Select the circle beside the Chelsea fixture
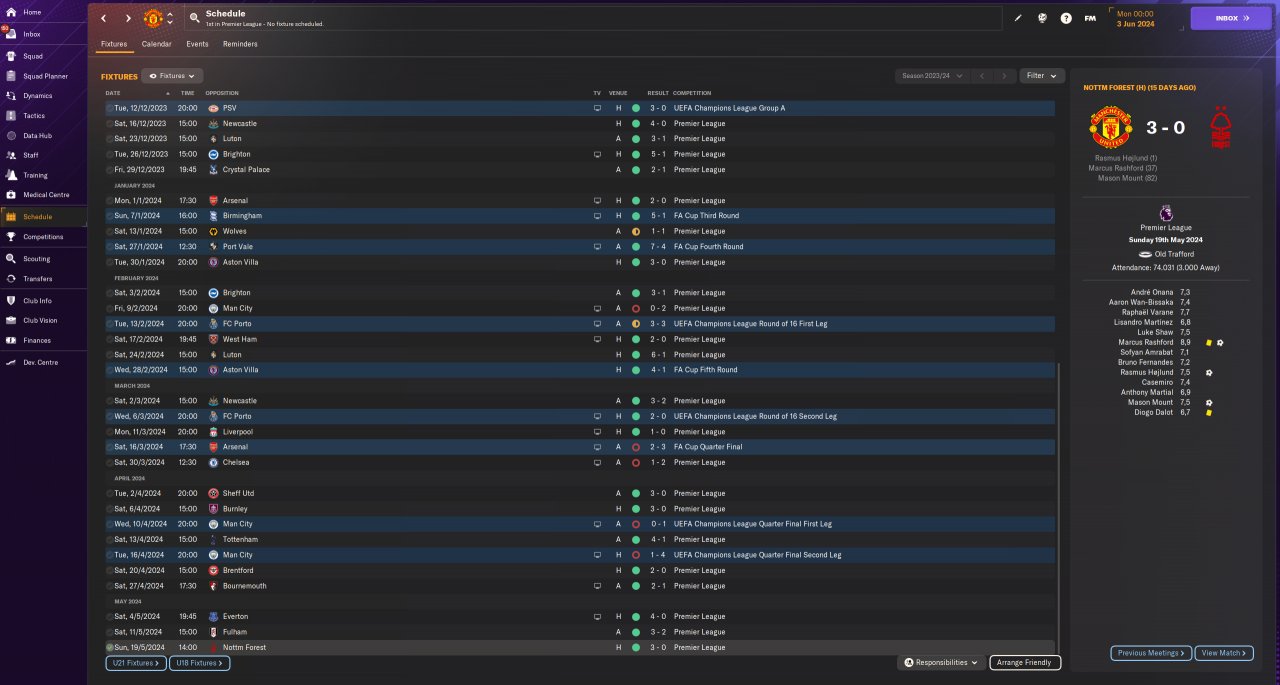 click(x=110, y=463)
